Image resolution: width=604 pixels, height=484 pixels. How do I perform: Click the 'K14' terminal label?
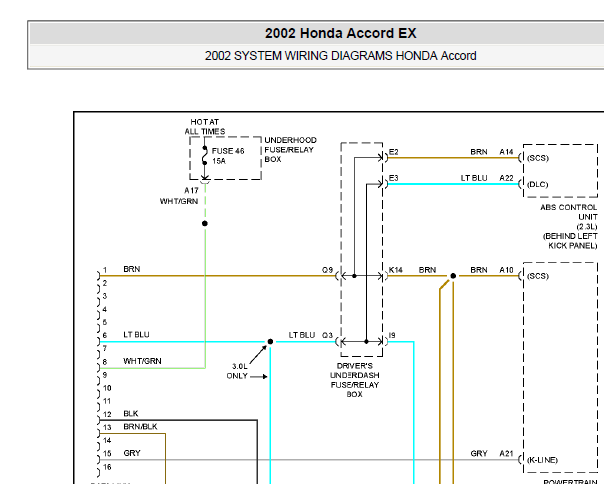click(x=396, y=270)
